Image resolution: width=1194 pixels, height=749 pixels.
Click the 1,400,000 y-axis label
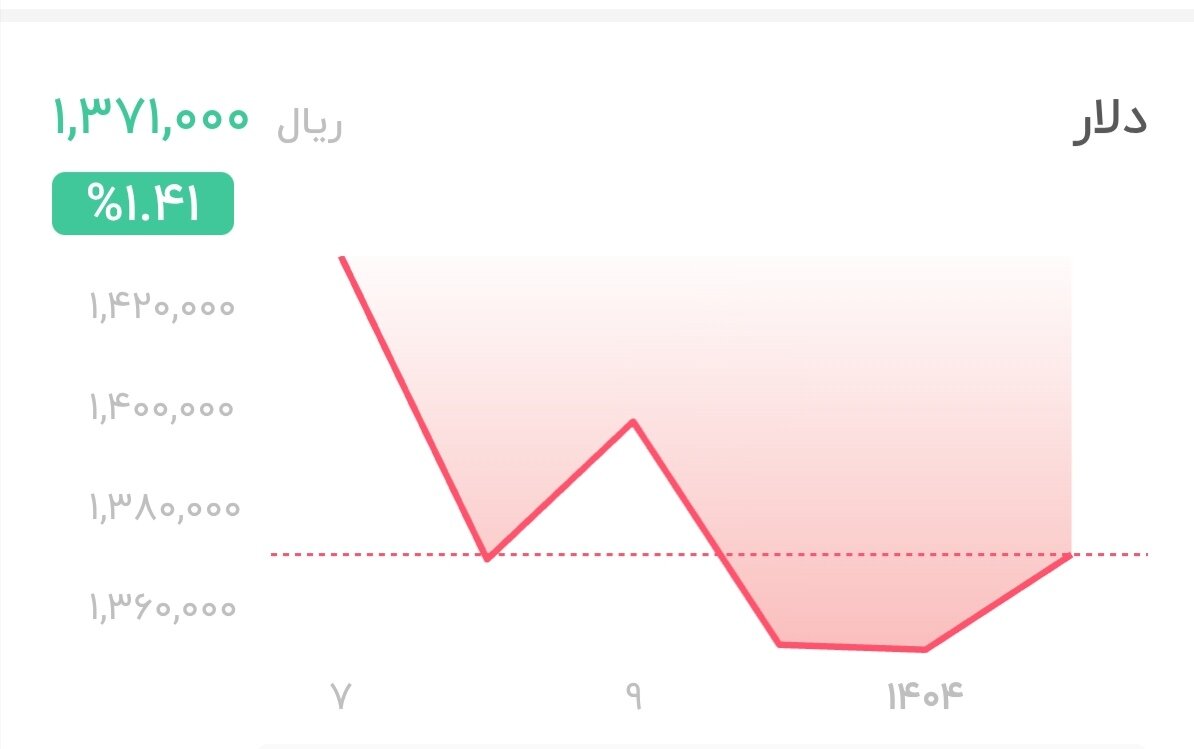(x=162, y=407)
